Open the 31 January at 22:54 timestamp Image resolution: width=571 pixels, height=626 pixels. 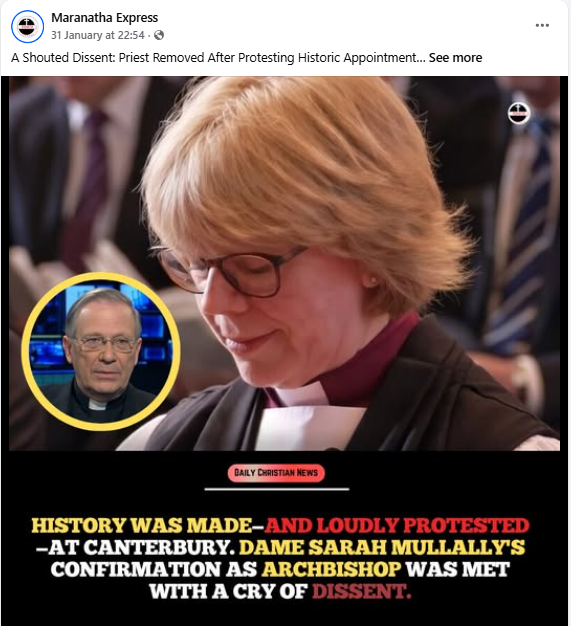97,35
